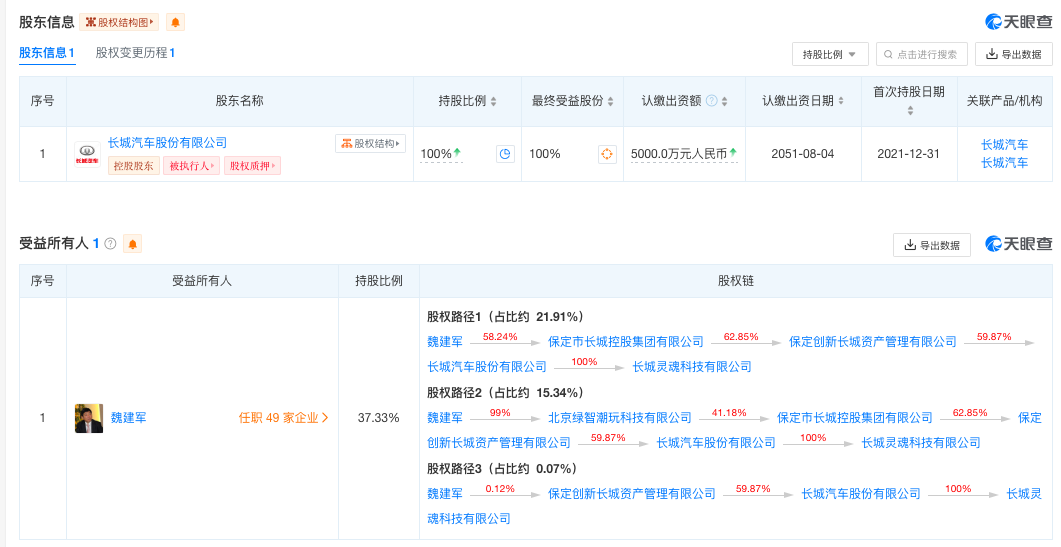
Task: Click the 股权路径3 (占比约 0.07%) heading
Action: pyautogui.click(x=502, y=468)
